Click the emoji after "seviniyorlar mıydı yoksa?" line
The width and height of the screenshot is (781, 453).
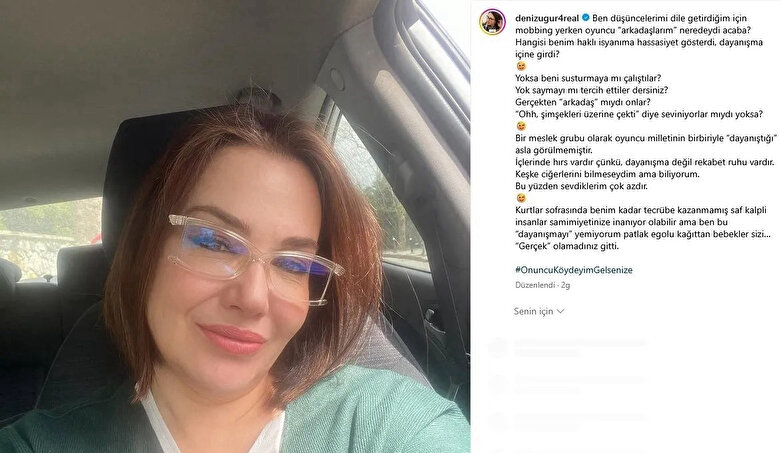pyautogui.click(x=521, y=126)
